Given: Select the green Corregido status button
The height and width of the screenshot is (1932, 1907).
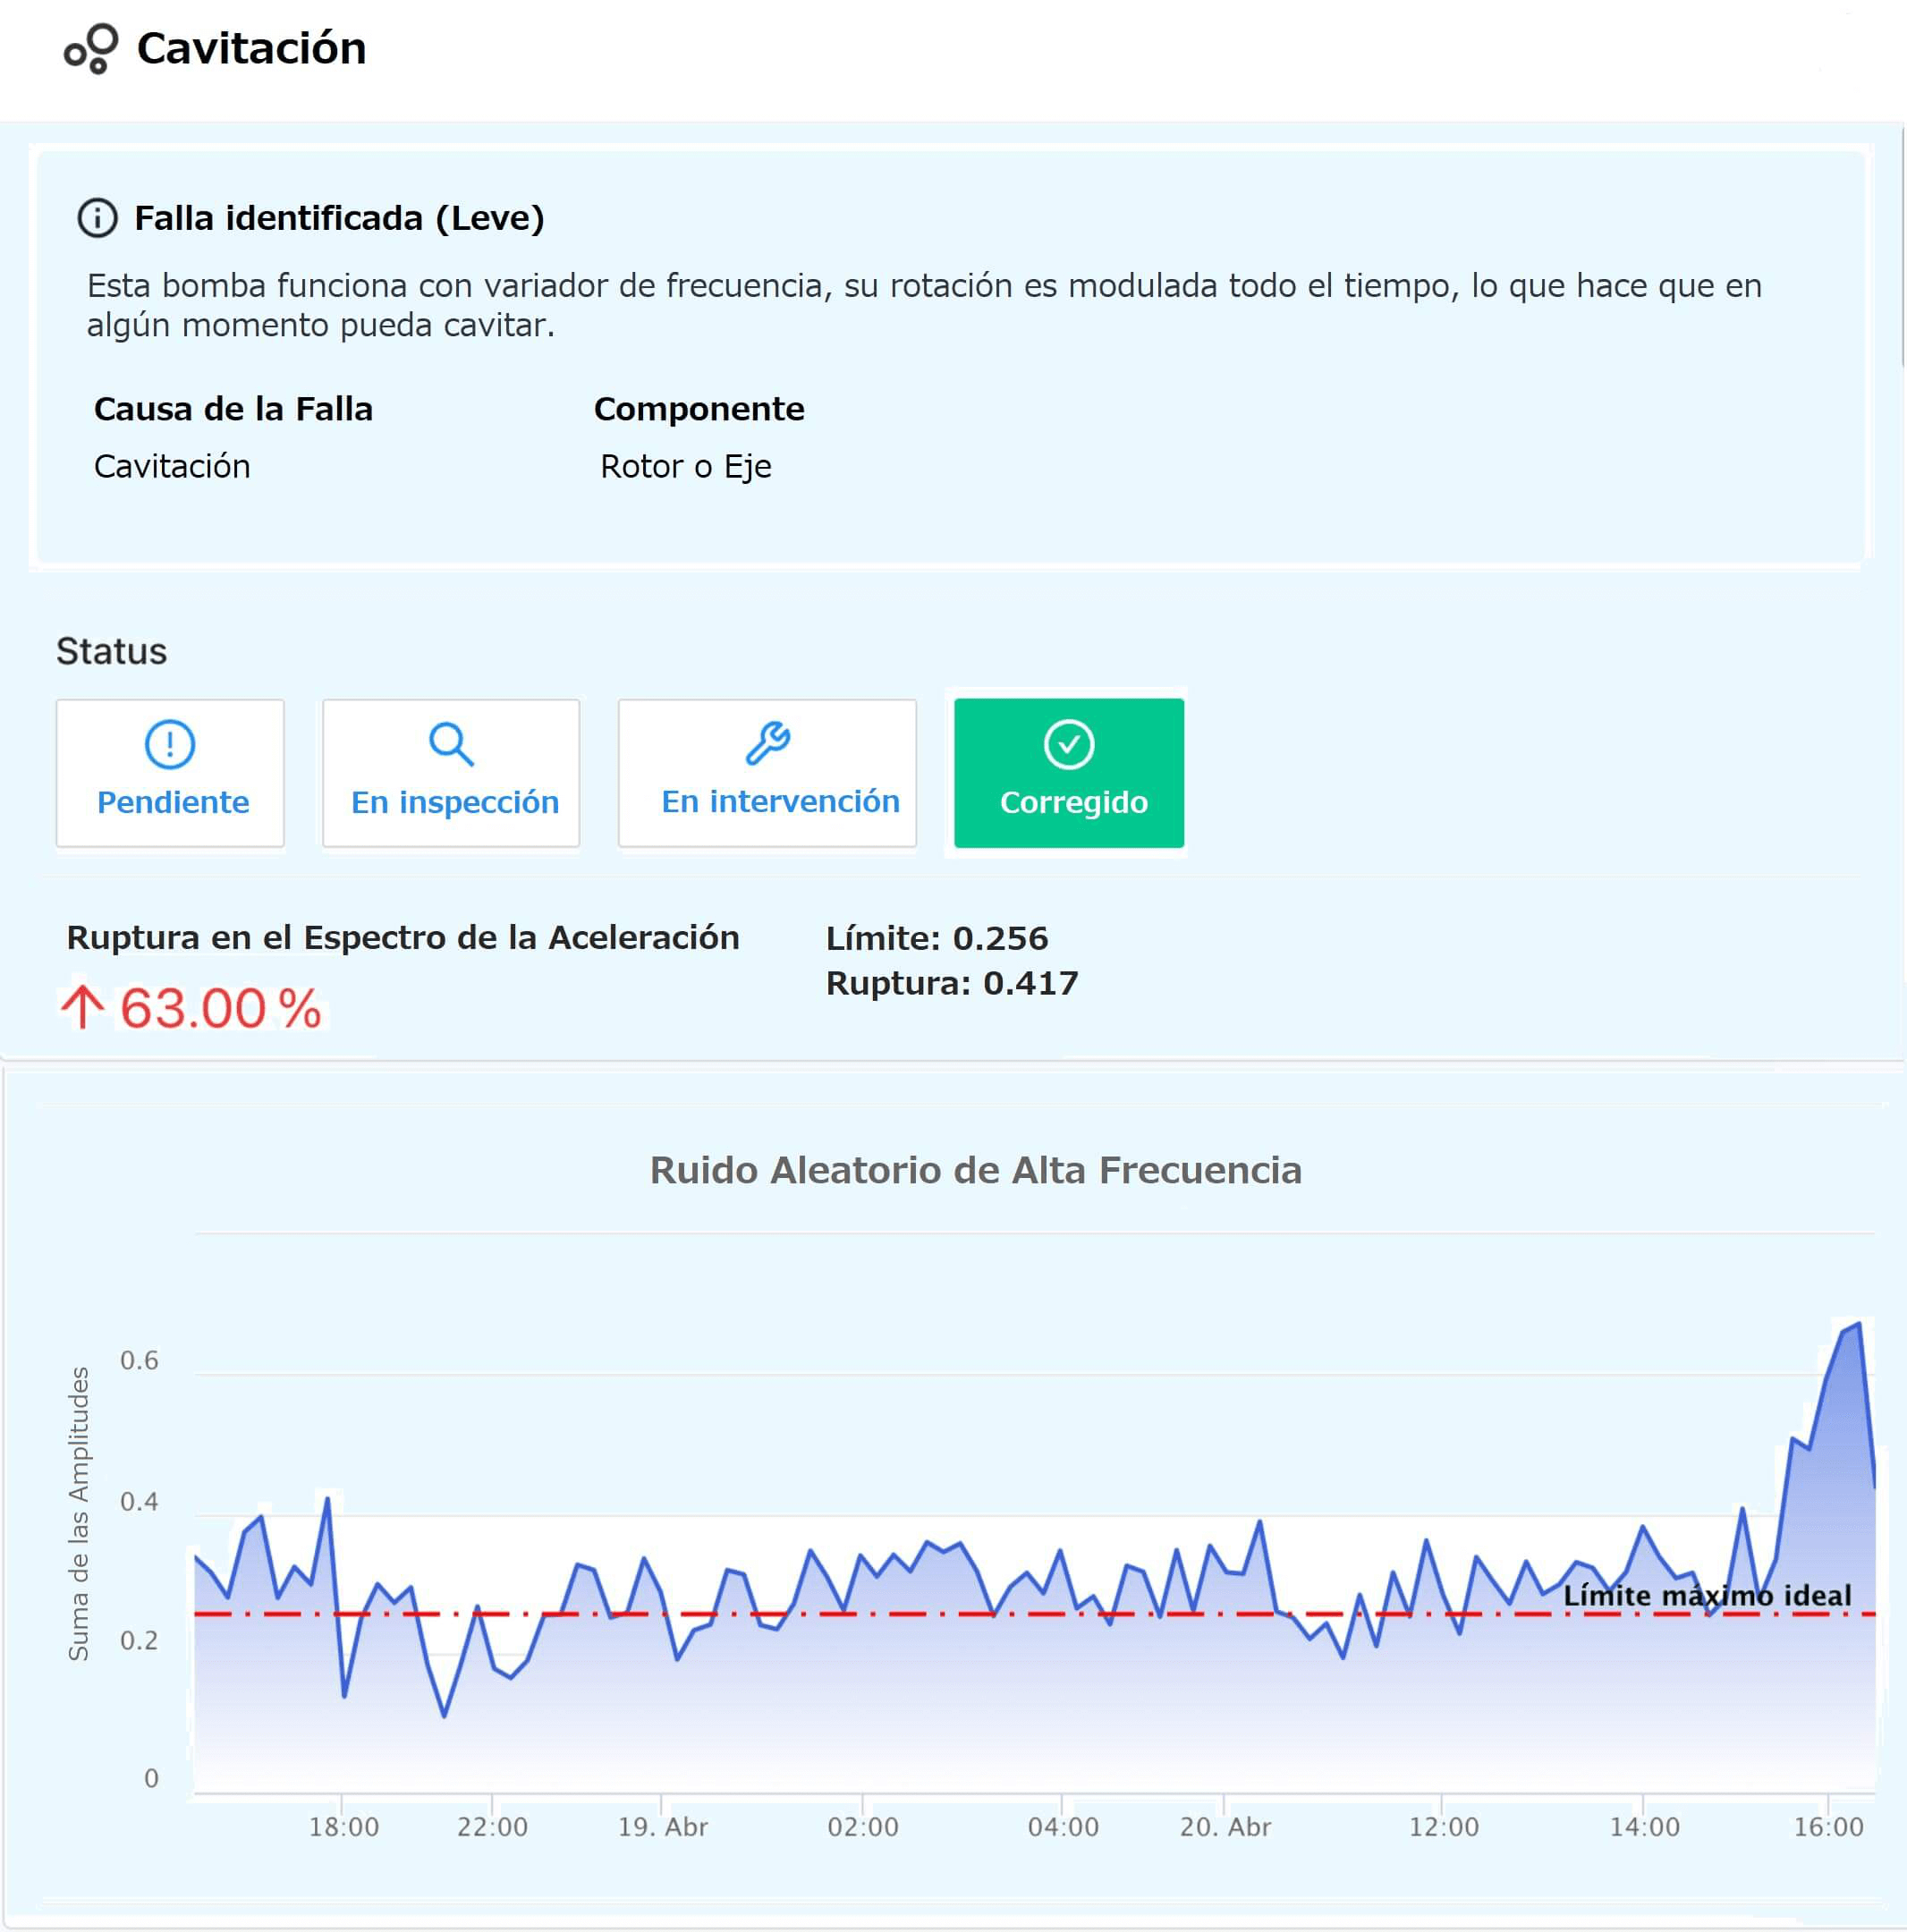Looking at the screenshot, I should (x=1069, y=773).
